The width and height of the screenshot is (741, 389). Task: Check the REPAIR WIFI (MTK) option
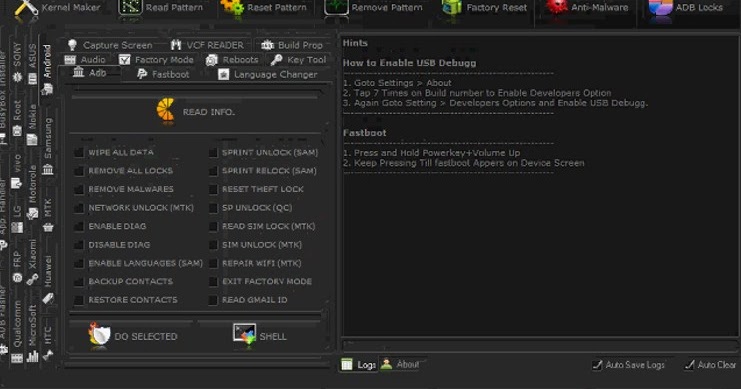coord(213,263)
